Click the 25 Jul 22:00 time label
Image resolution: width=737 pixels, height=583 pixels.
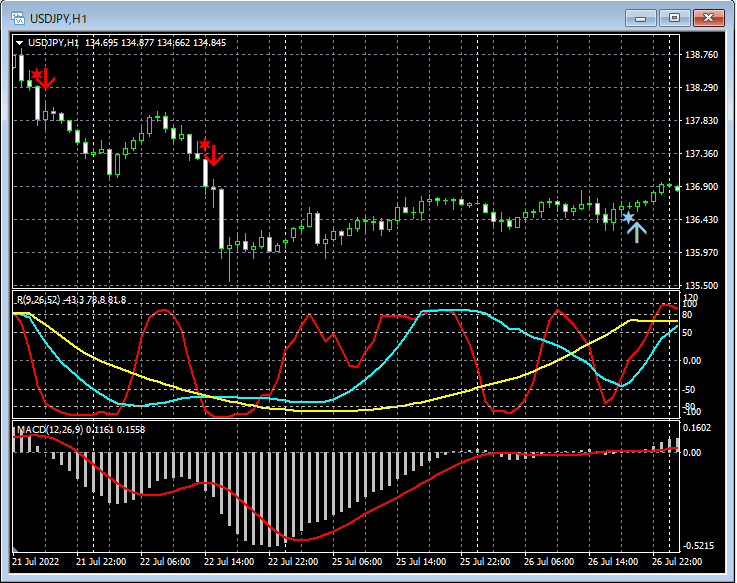click(x=485, y=562)
